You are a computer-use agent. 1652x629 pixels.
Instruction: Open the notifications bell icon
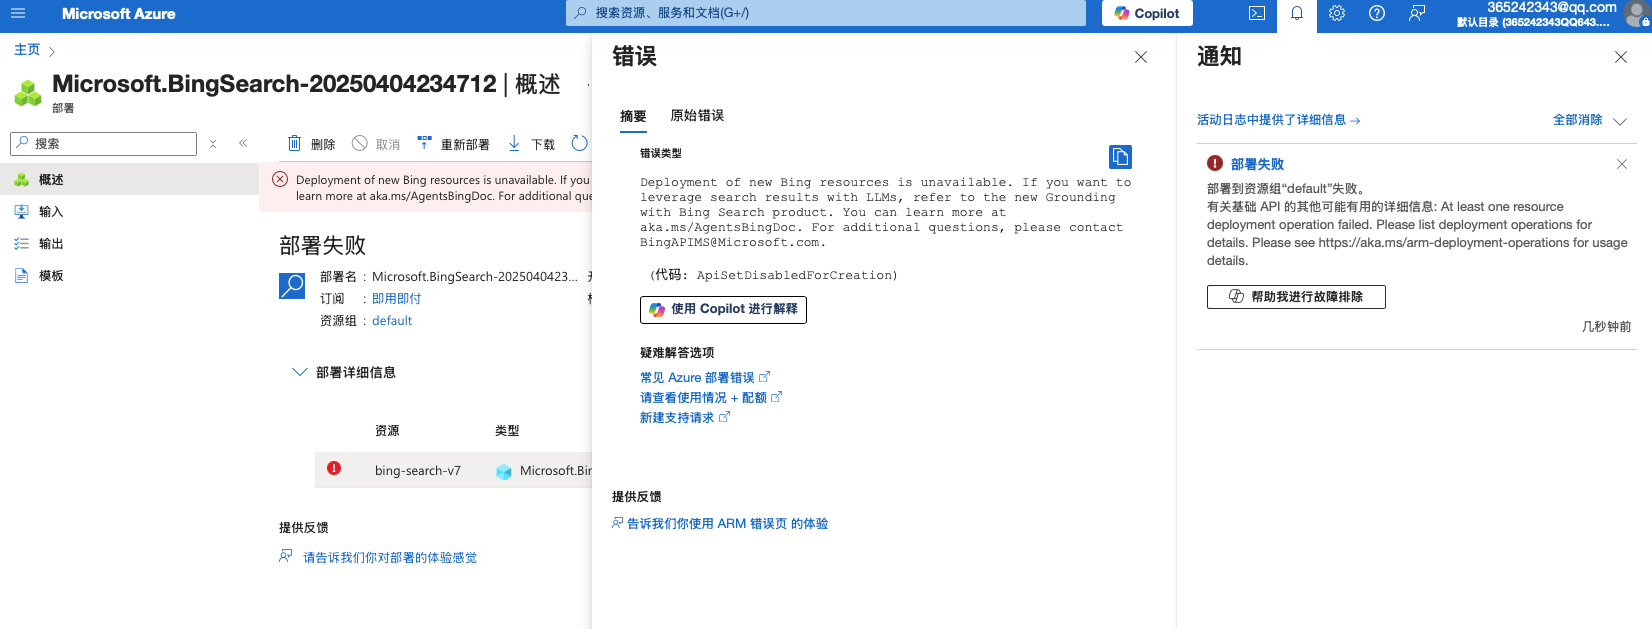tap(1297, 13)
